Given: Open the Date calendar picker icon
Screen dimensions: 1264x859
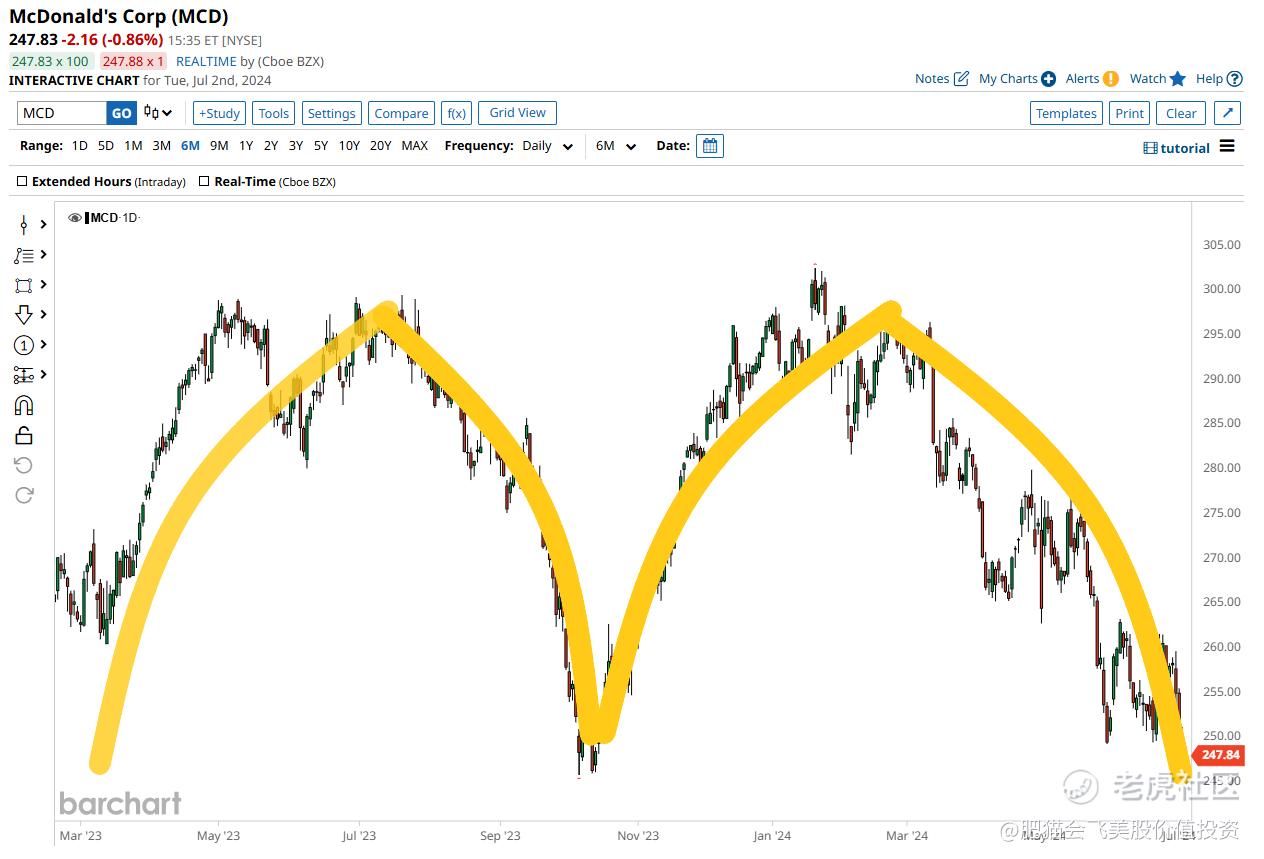Looking at the screenshot, I should (x=710, y=146).
